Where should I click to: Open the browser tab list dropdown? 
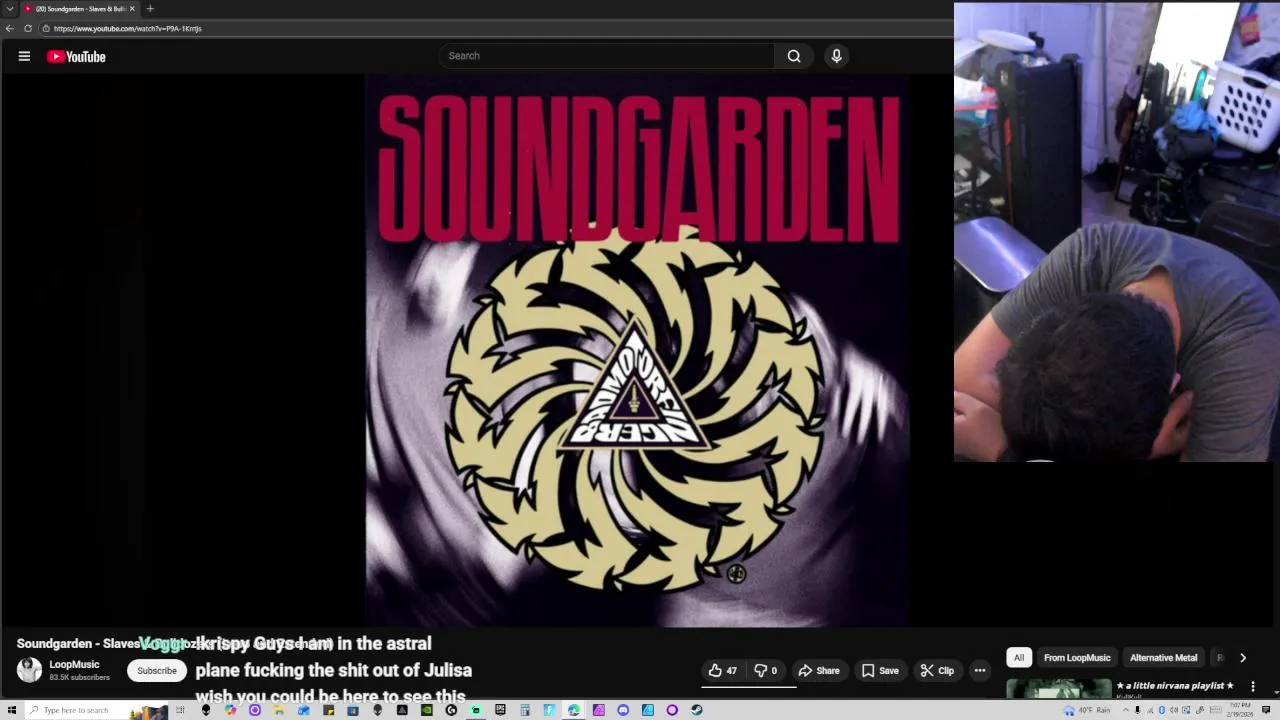(10, 9)
